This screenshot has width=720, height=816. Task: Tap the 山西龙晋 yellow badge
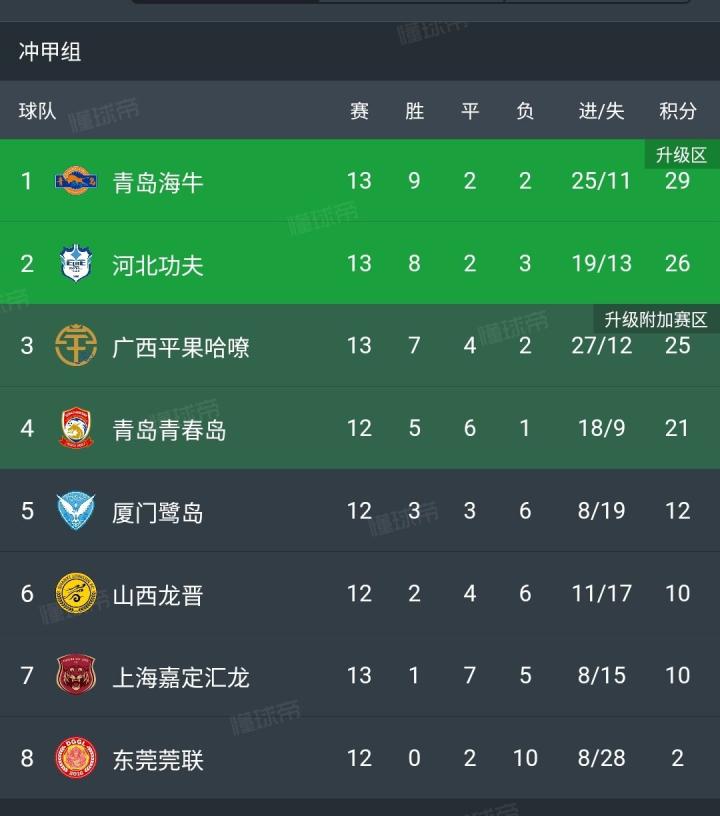[x=76, y=594]
